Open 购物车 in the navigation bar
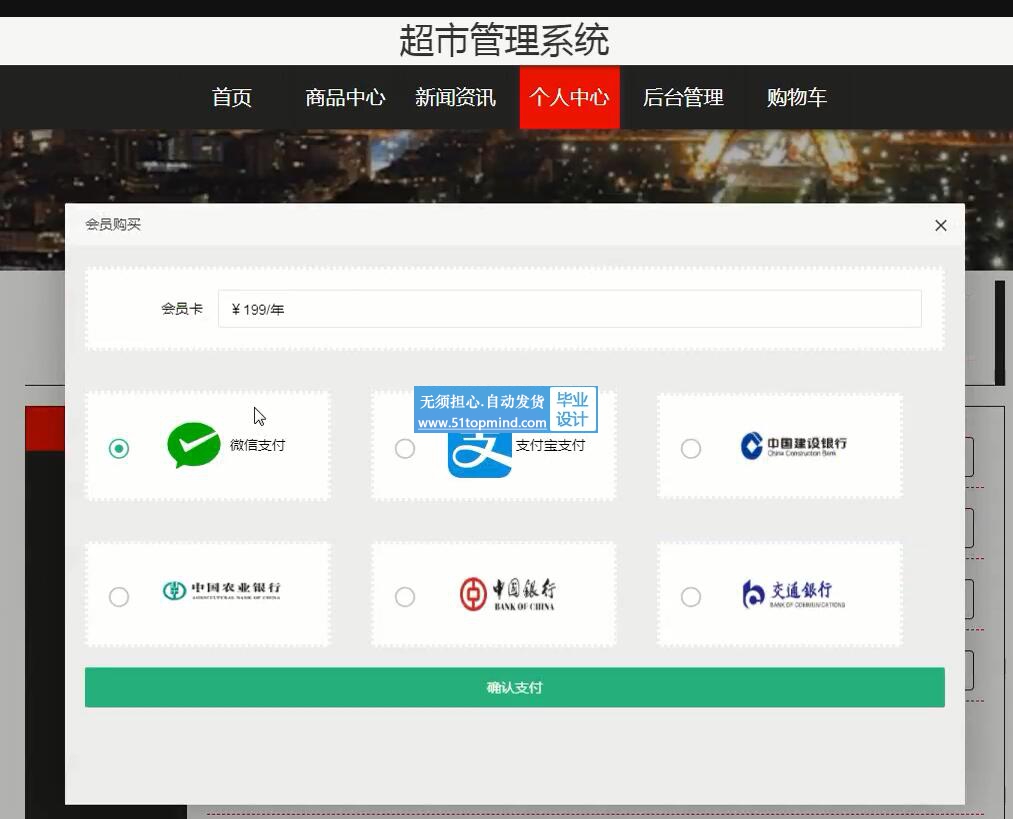The height and width of the screenshot is (819, 1013). click(x=797, y=98)
